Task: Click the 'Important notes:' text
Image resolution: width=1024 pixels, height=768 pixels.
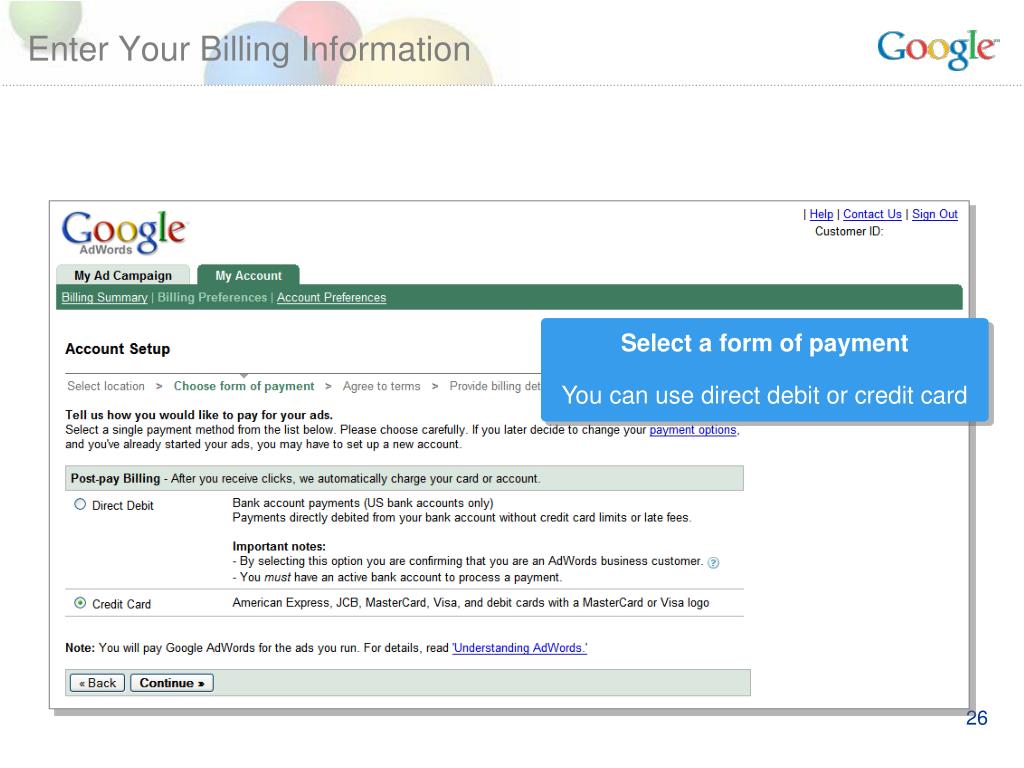Action: click(279, 546)
